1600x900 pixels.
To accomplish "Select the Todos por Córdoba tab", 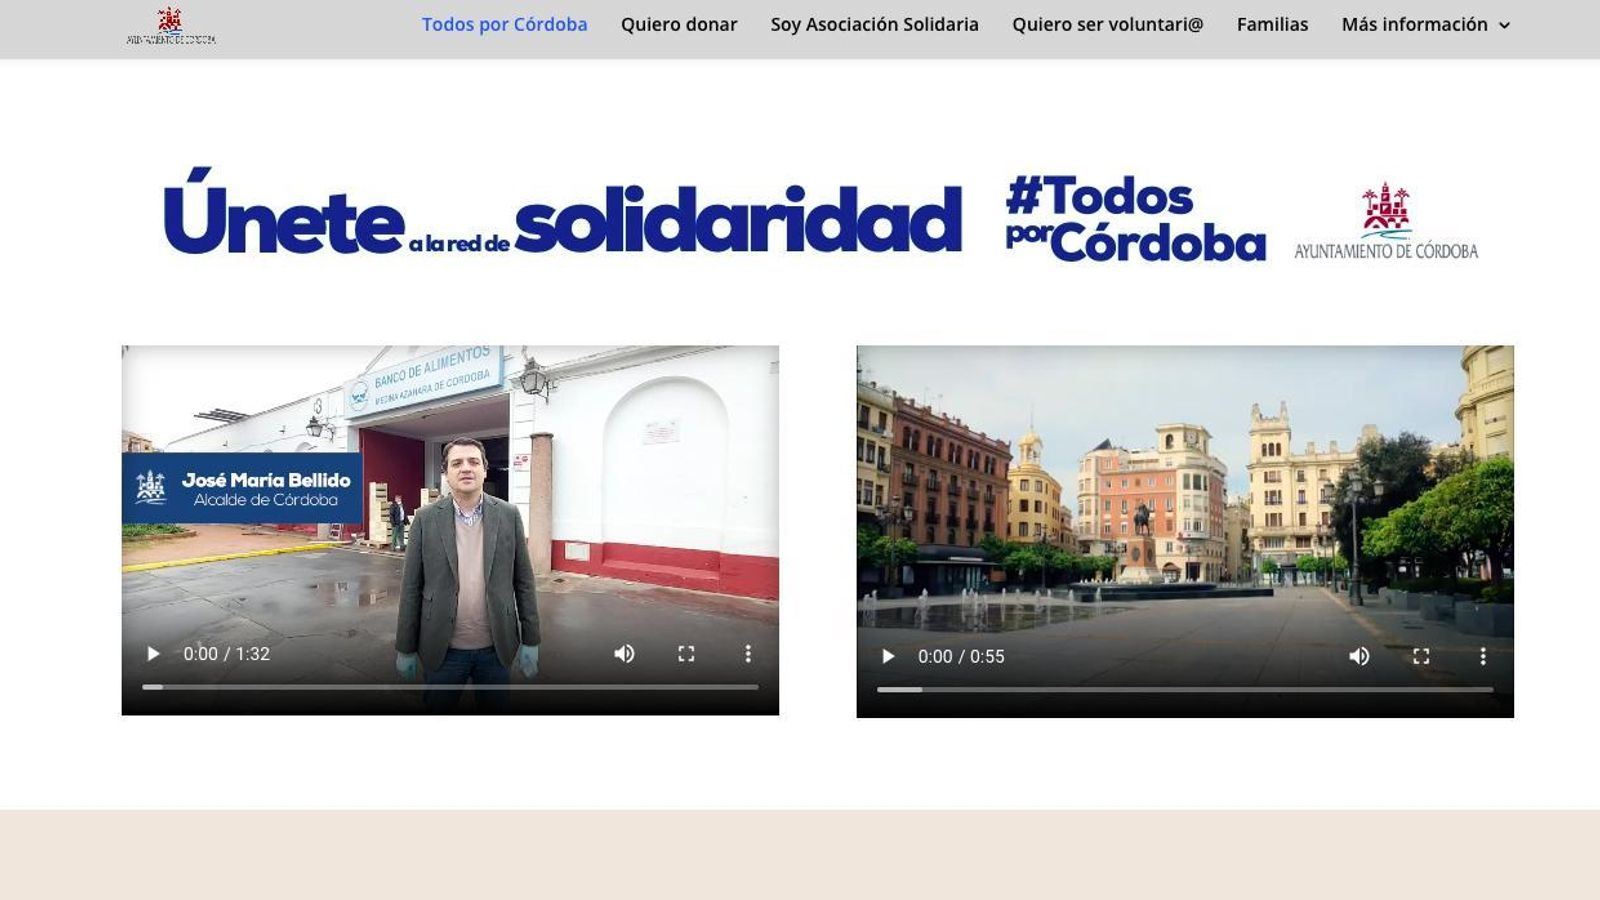I will coord(504,24).
